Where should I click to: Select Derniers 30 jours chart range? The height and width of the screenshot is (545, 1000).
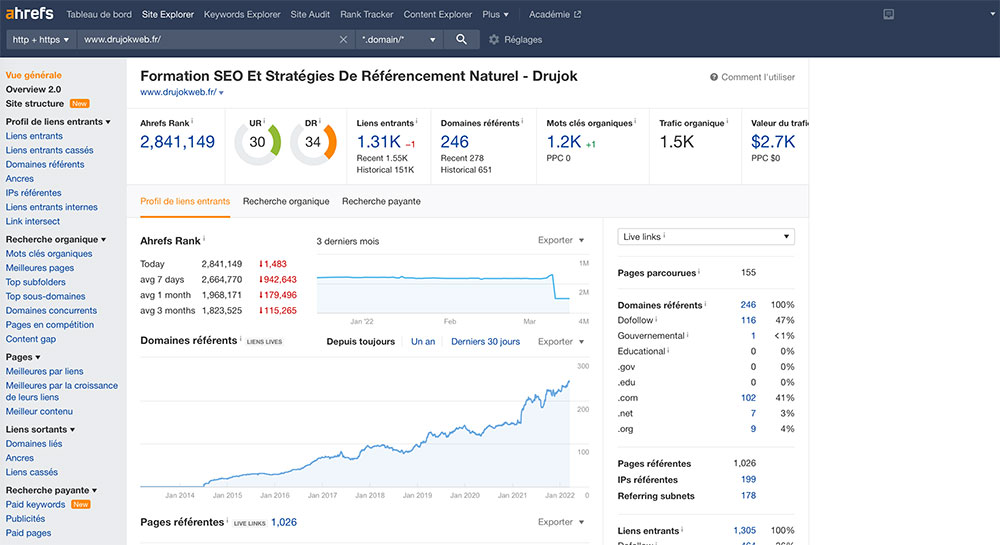tap(485, 342)
